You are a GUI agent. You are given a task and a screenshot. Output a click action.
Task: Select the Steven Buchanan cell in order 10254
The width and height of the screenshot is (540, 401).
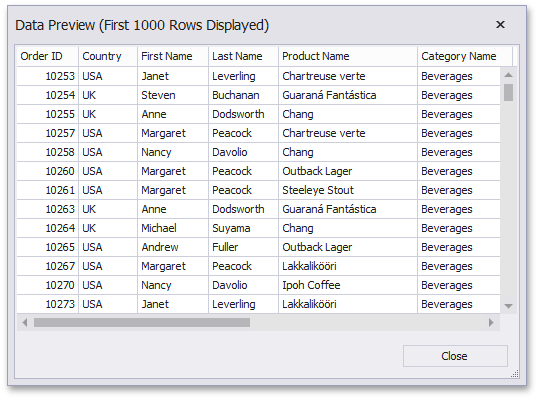(173, 95)
